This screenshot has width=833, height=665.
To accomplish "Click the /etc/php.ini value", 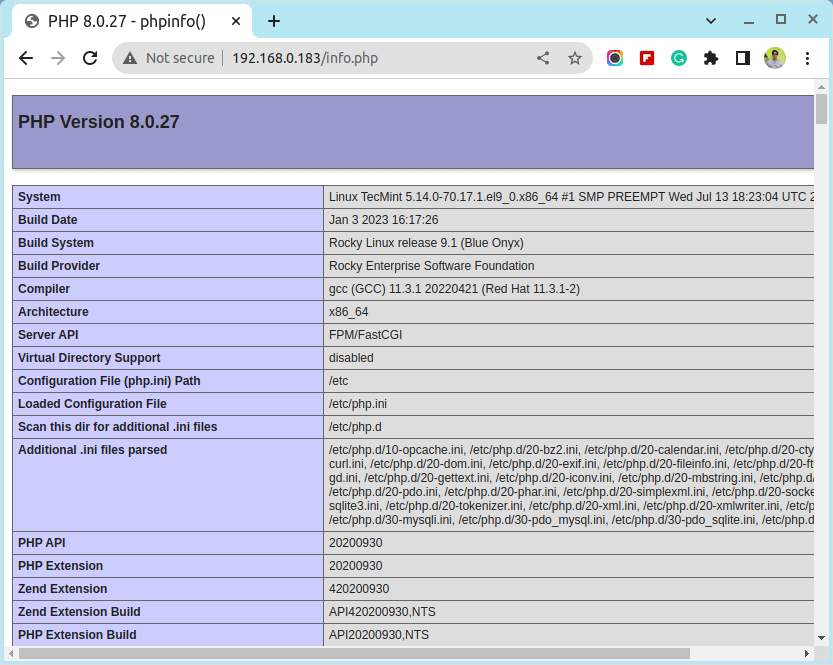I will 358,404.
